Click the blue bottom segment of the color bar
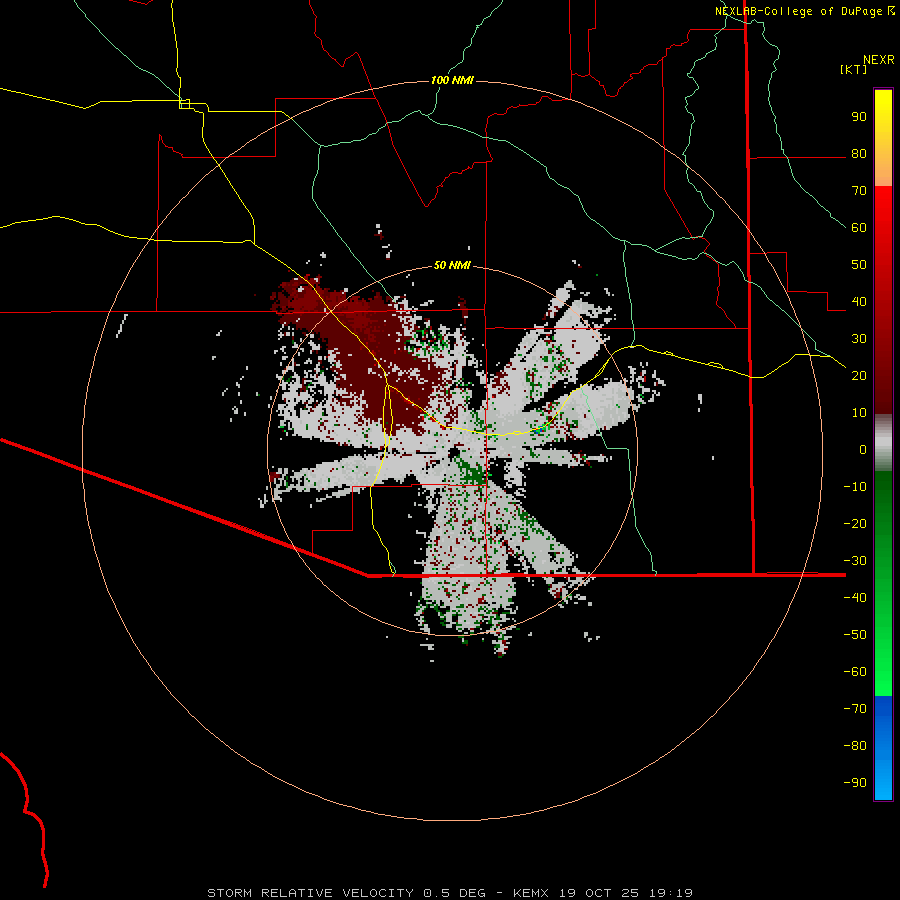Image resolution: width=900 pixels, height=900 pixels. coord(883,748)
